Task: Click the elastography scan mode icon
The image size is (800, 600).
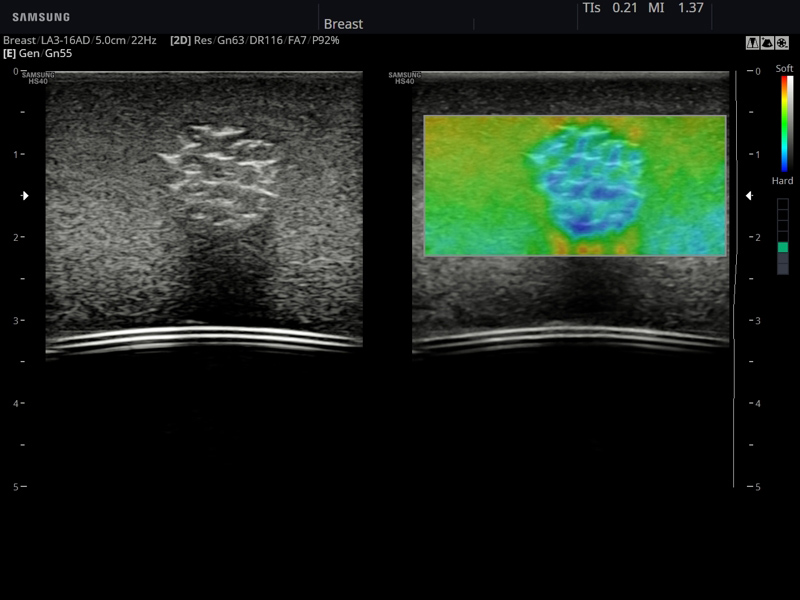Action: click(767, 43)
